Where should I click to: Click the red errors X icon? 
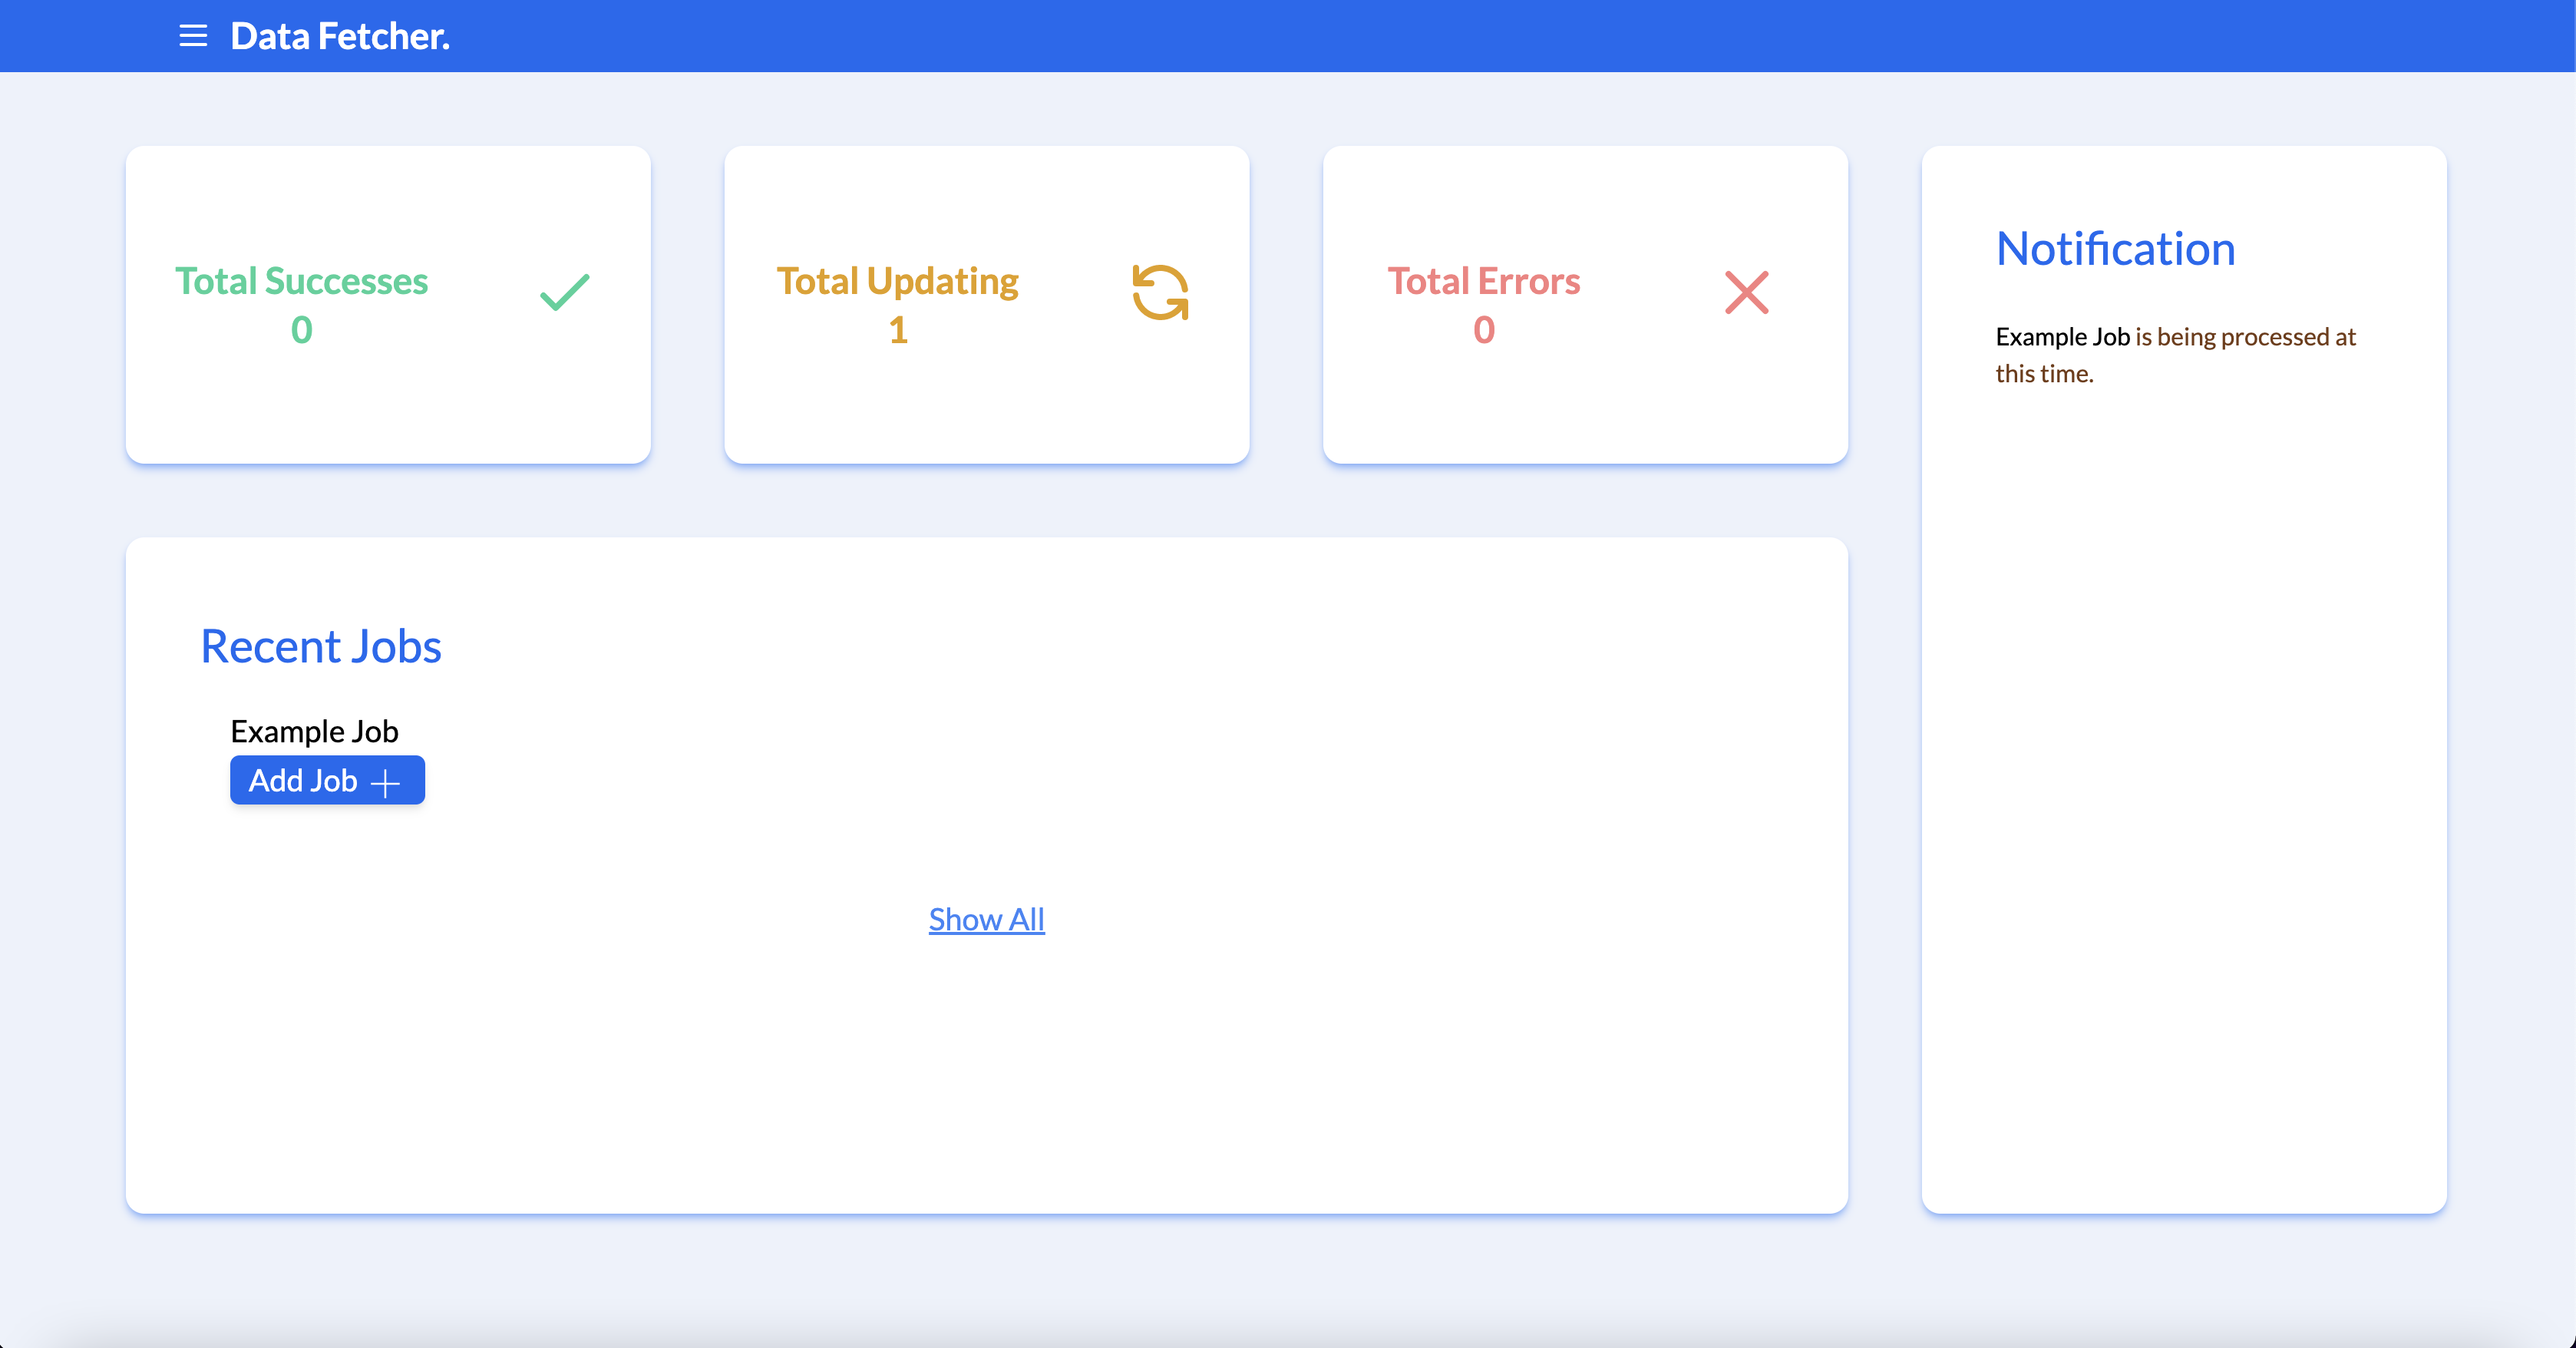(1746, 292)
